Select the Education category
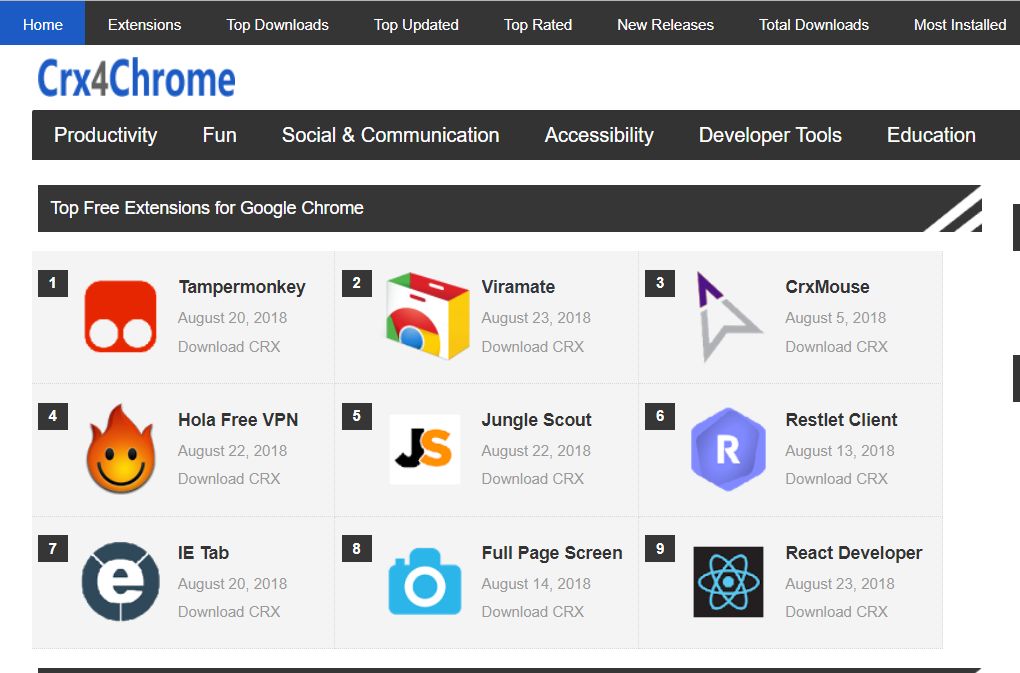The height and width of the screenshot is (673, 1020). [x=931, y=135]
